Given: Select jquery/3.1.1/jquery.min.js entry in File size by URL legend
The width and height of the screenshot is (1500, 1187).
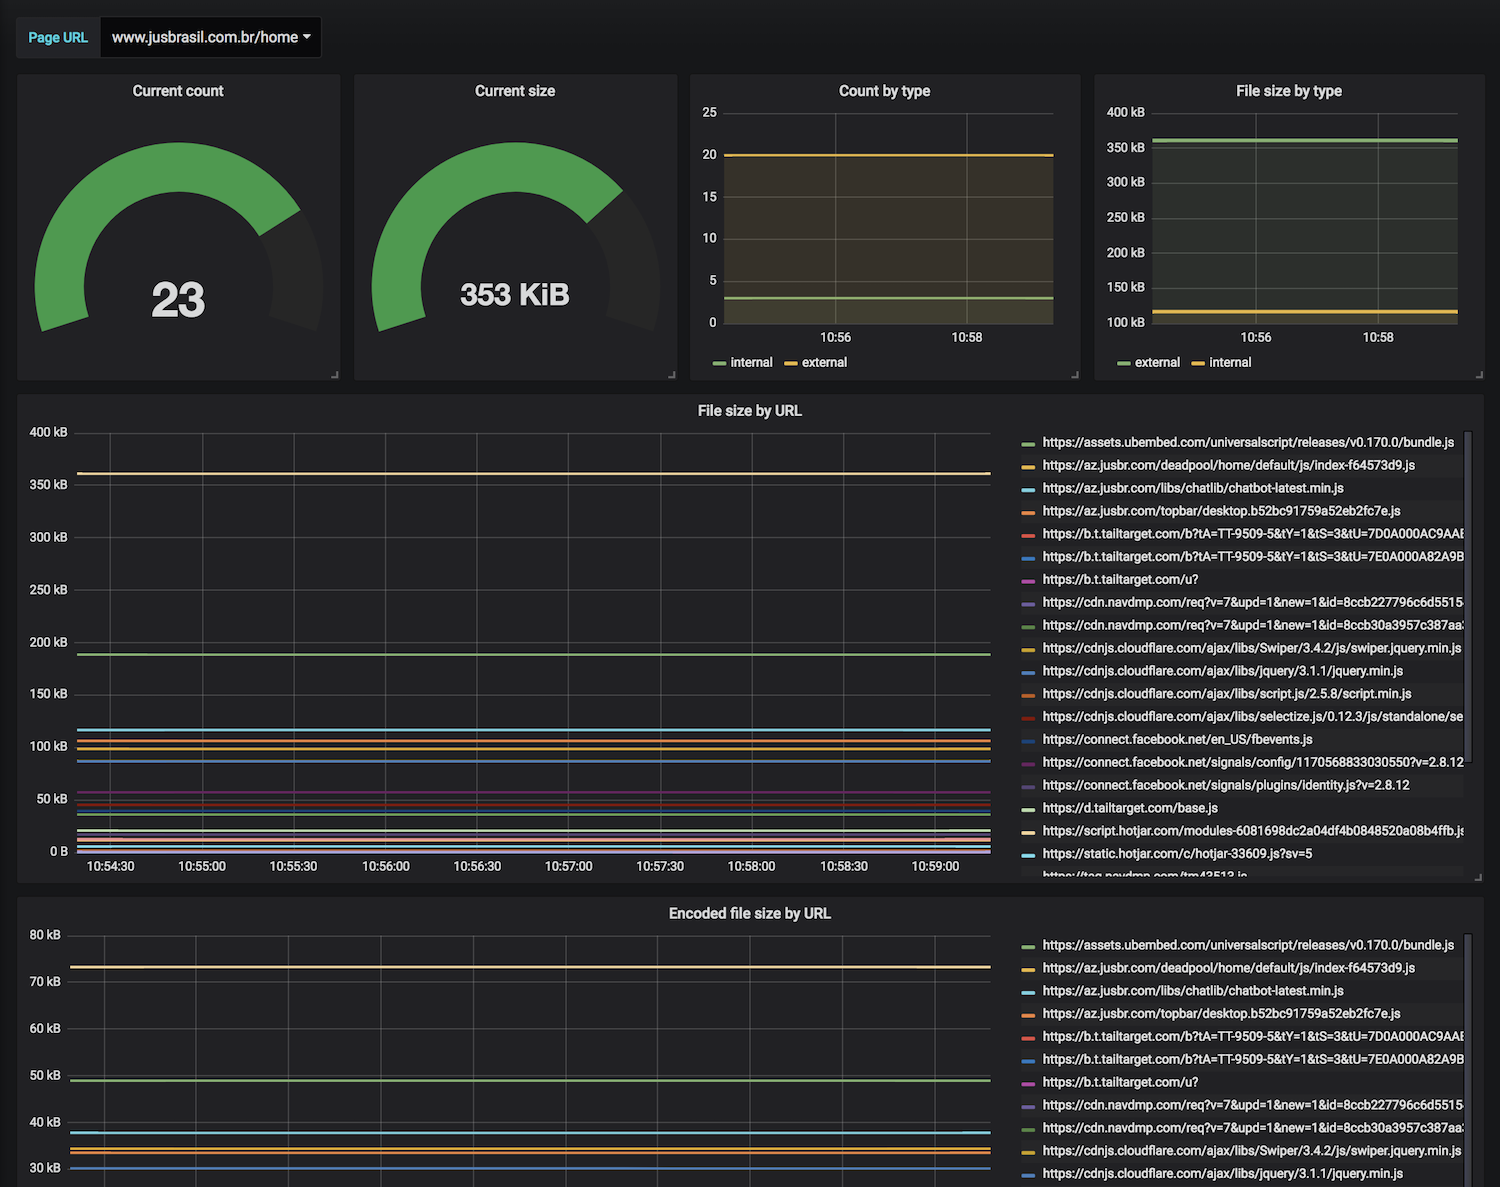Looking at the screenshot, I should pyautogui.click(x=1222, y=672).
